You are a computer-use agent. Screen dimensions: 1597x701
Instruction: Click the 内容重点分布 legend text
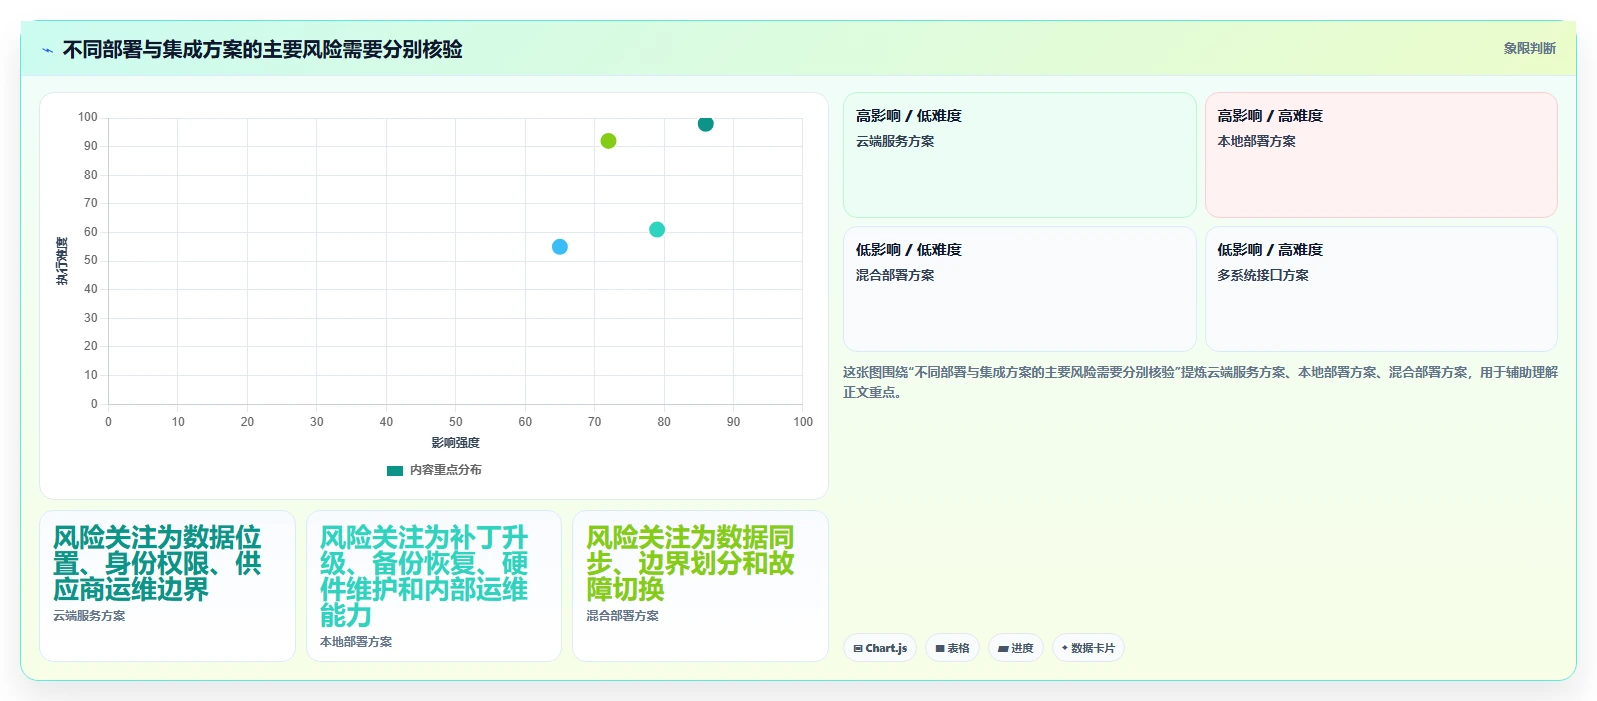[445, 470]
